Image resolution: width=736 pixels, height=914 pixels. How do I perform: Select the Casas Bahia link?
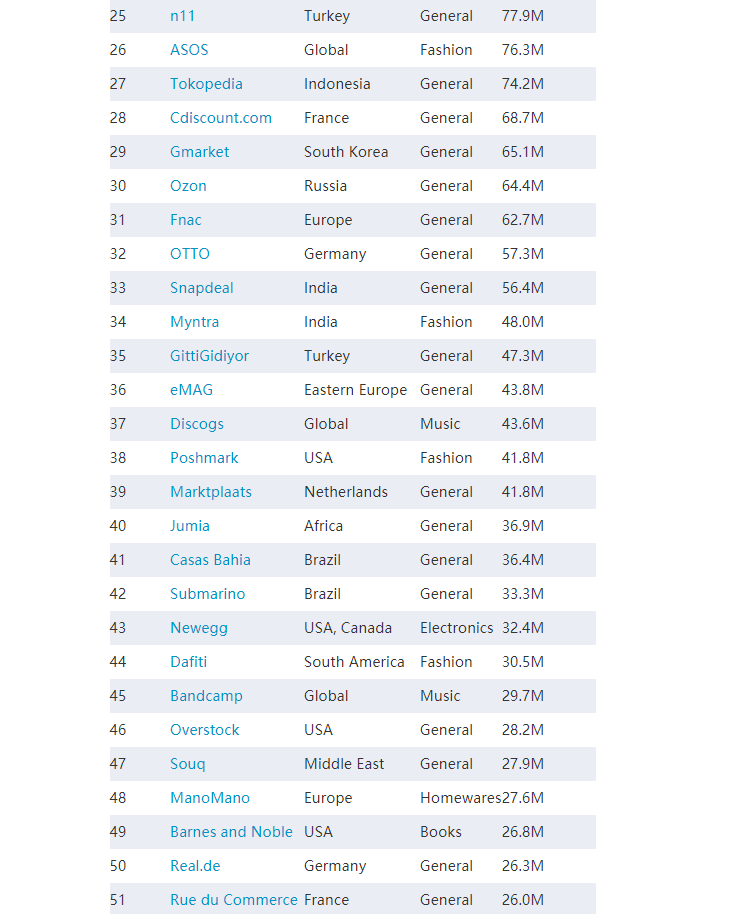(210, 560)
